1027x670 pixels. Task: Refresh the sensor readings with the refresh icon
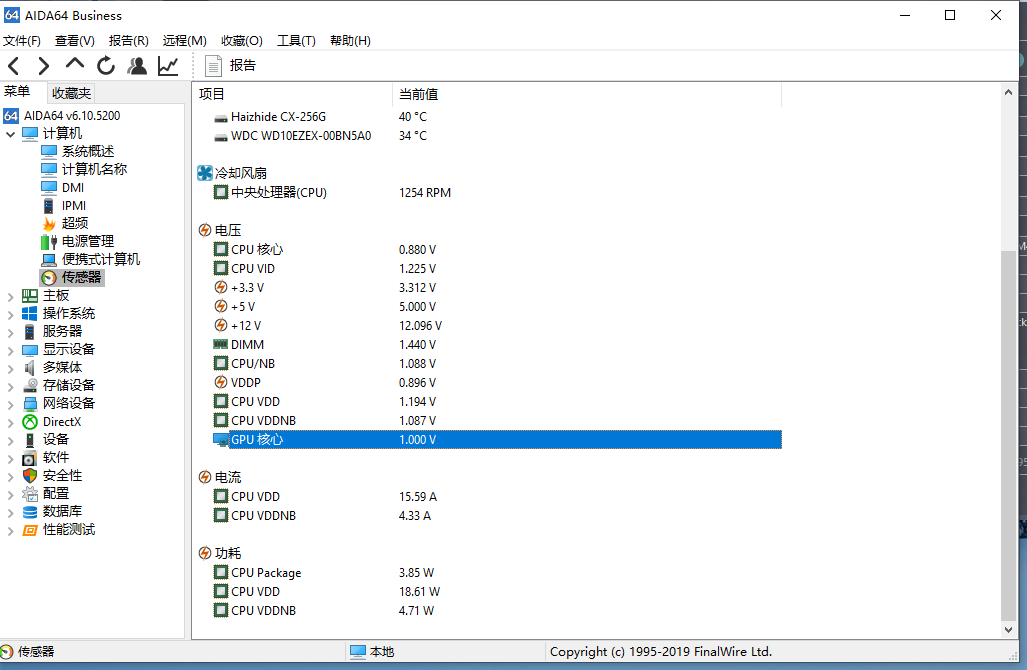(x=105, y=65)
